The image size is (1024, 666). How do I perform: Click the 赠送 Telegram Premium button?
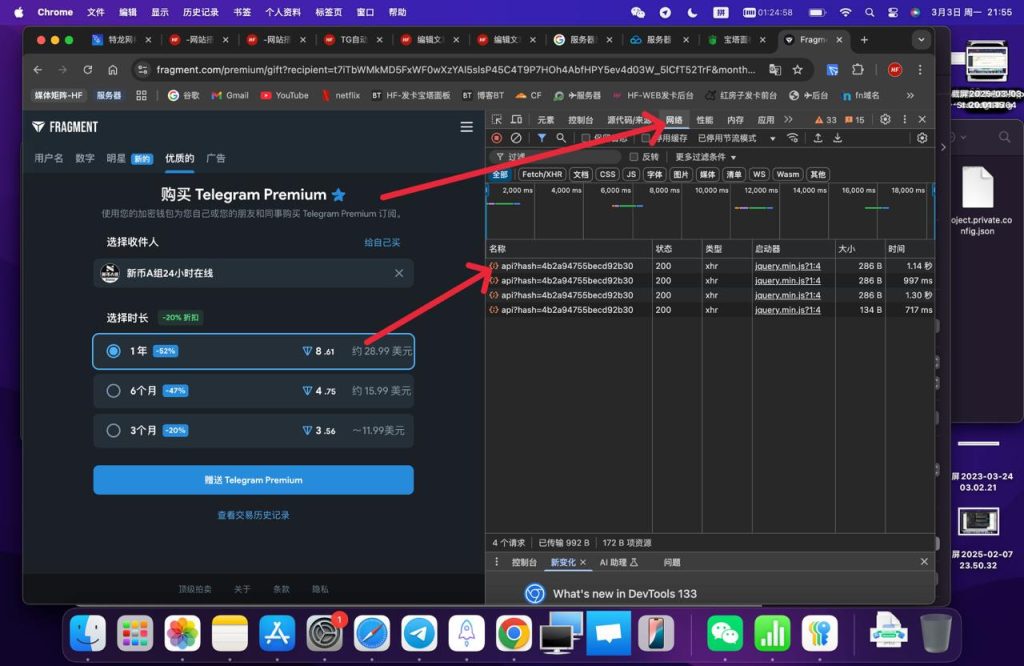click(x=253, y=480)
